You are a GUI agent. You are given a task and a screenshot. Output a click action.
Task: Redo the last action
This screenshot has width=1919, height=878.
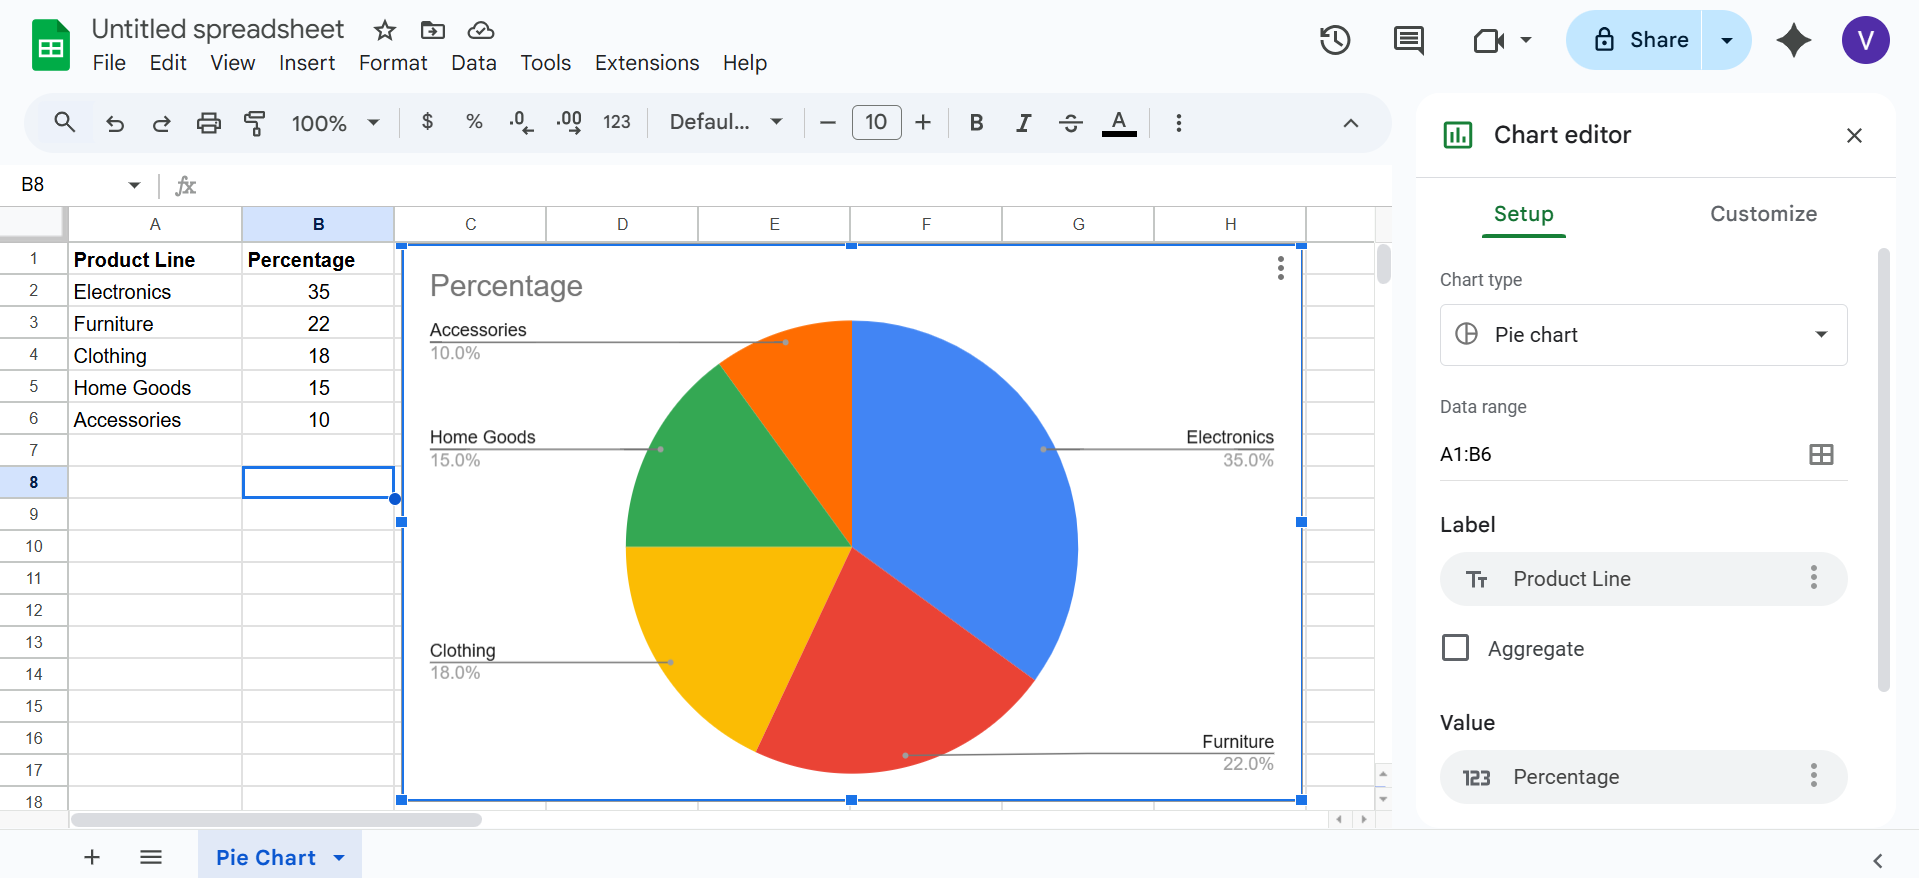click(161, 123)
